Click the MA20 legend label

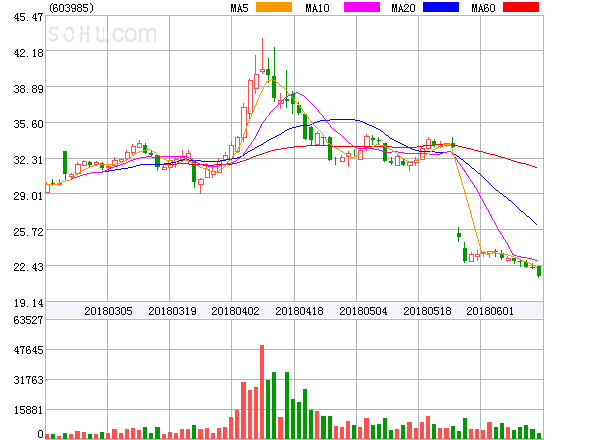[403, 8]
